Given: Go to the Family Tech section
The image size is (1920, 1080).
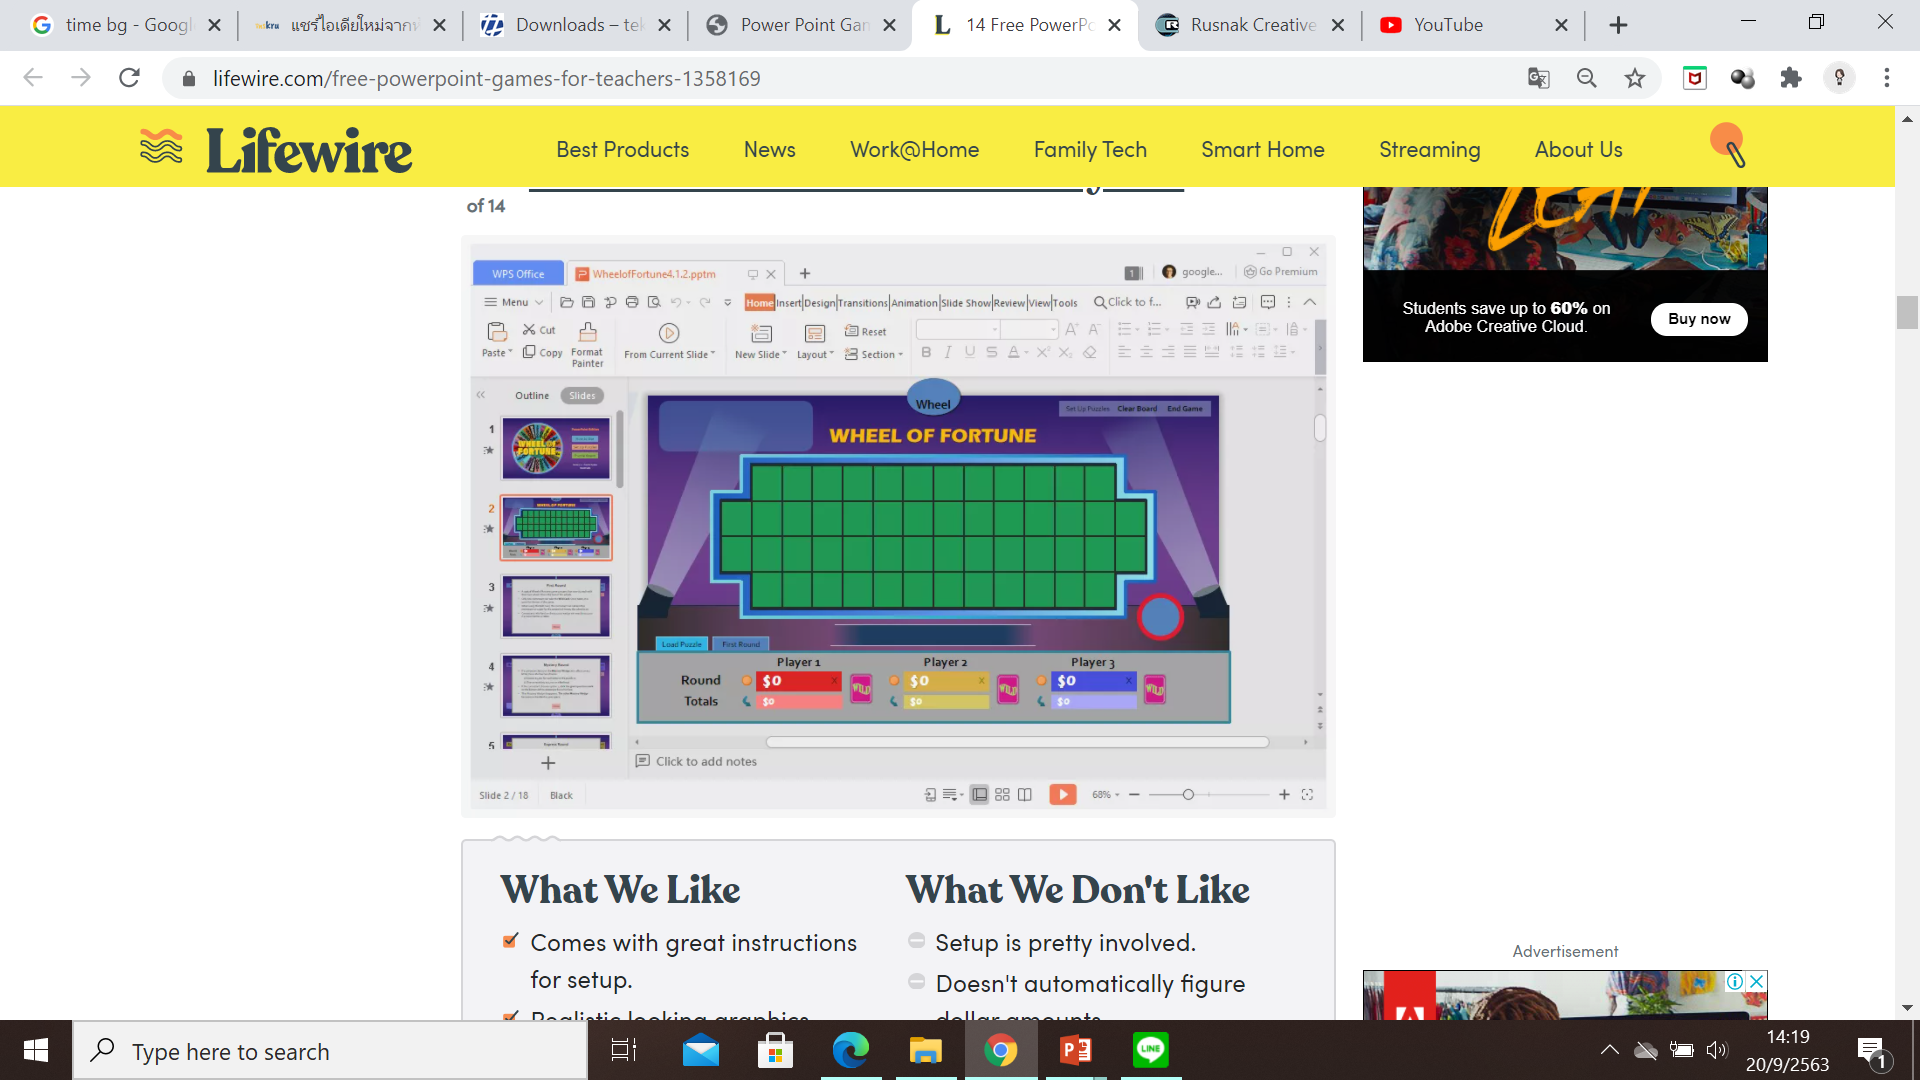Looking at the screenshot, I should (x=1090, y=150).
